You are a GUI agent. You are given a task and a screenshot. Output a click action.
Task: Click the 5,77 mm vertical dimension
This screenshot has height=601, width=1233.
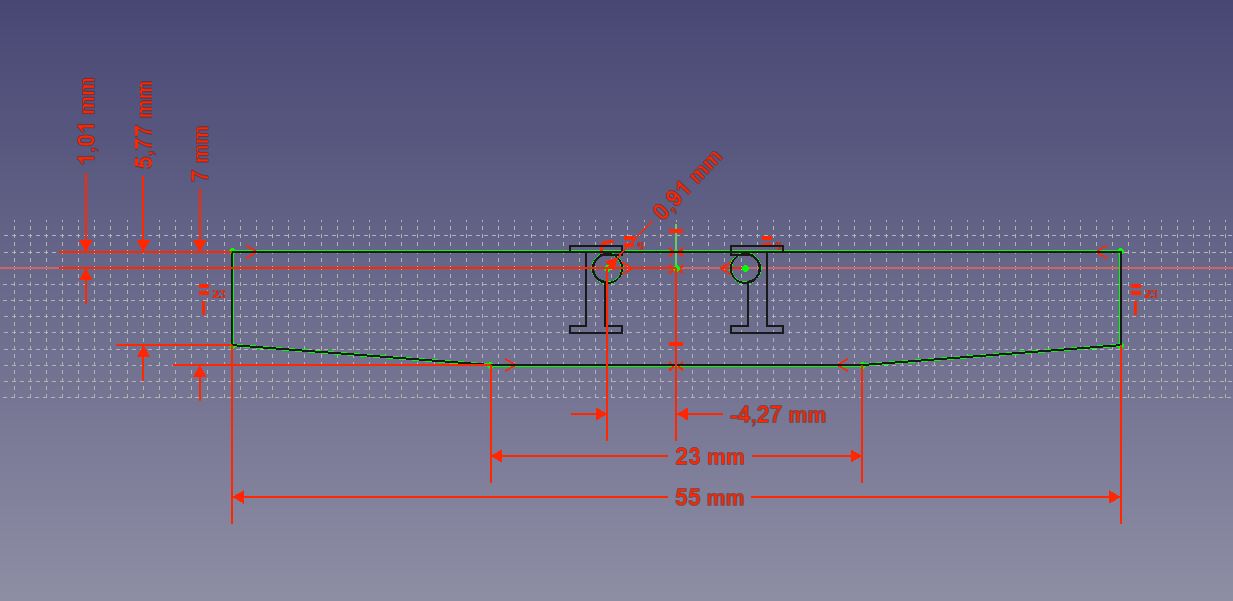(144, 125)
